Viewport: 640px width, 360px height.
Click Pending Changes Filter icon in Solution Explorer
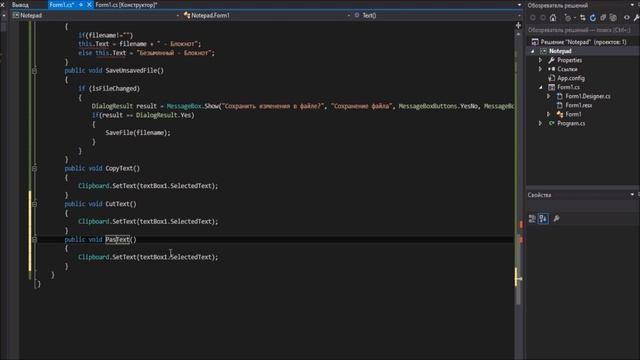tap(568, 18)
